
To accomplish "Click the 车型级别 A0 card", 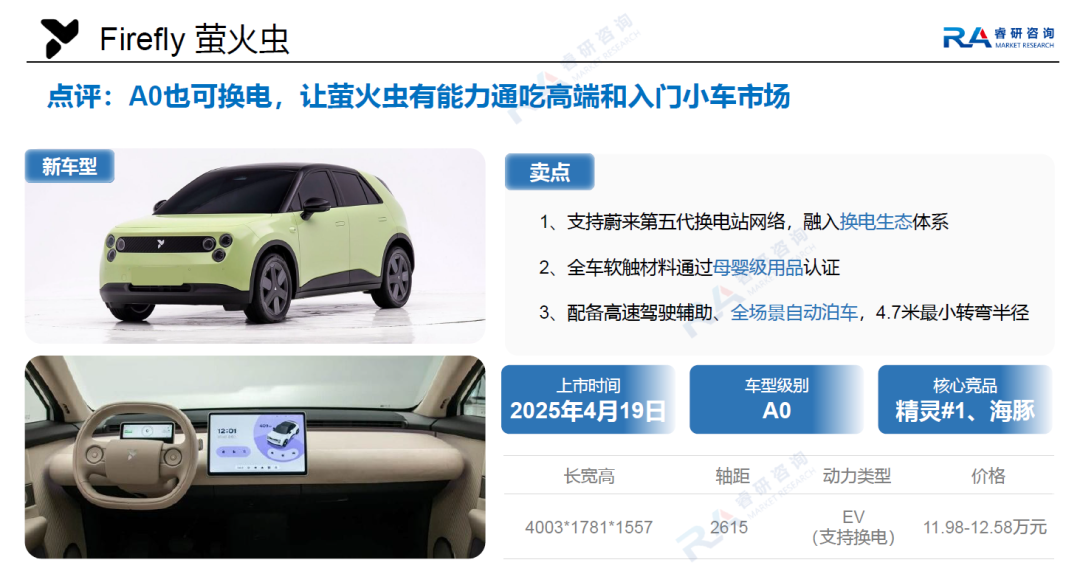I will pos(776,400).
